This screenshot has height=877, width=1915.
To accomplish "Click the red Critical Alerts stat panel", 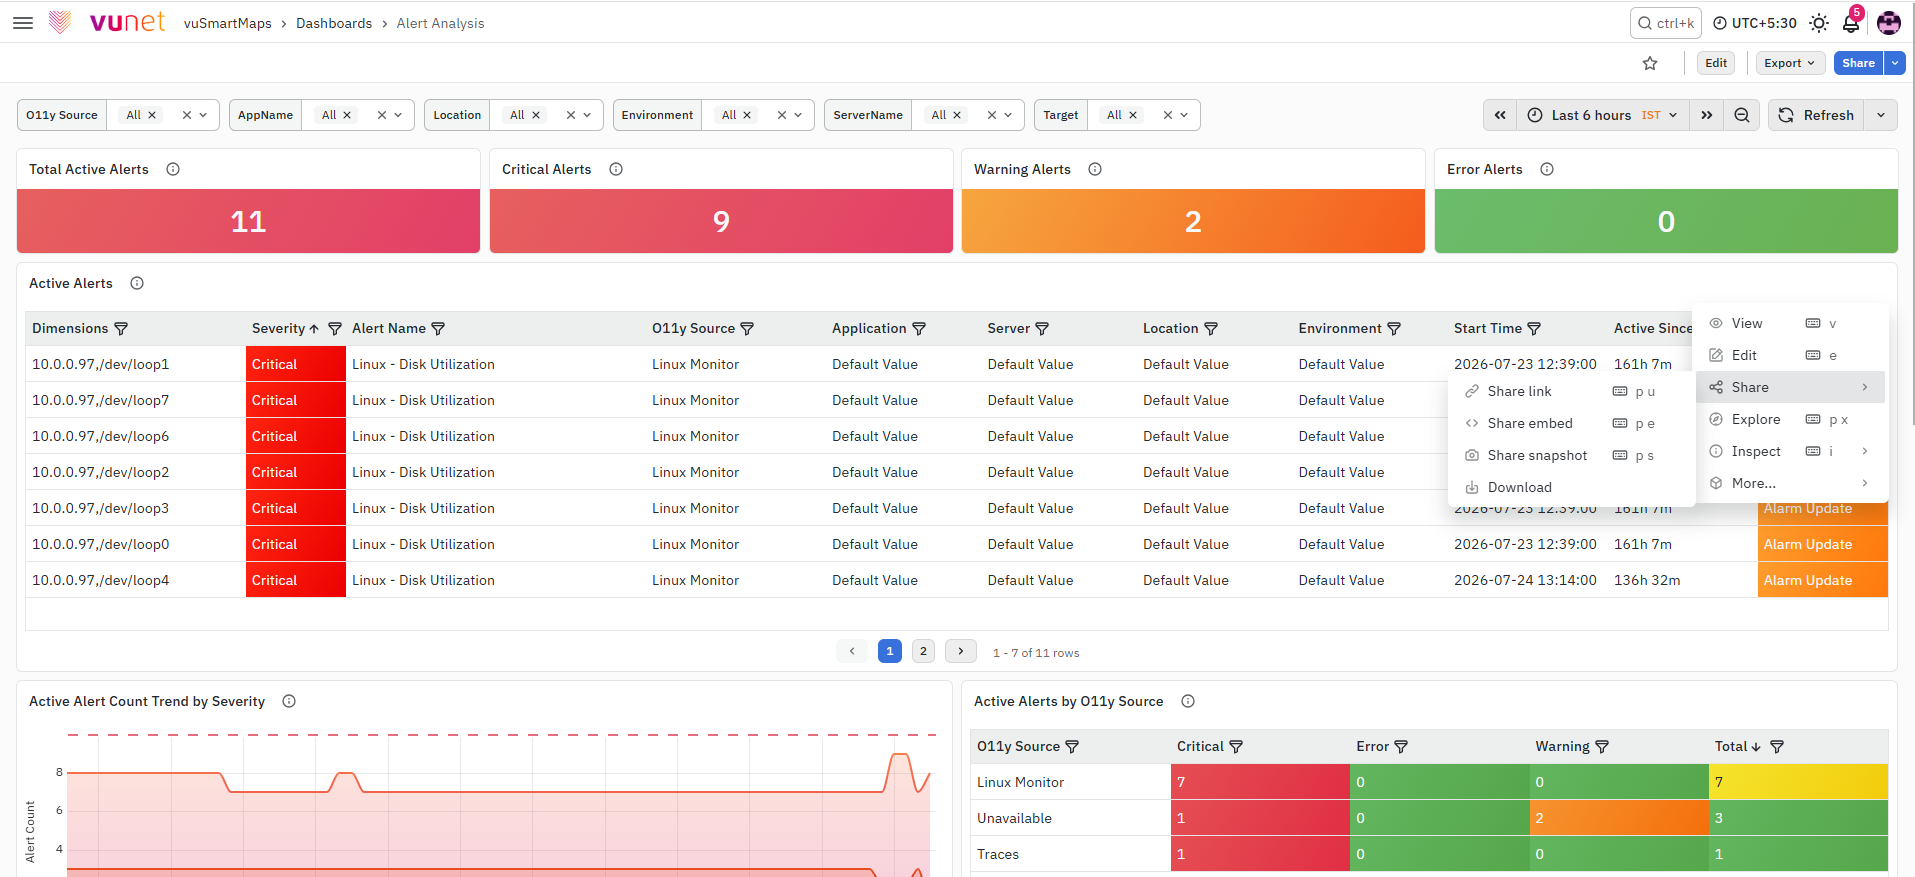I will click(721, 221).
